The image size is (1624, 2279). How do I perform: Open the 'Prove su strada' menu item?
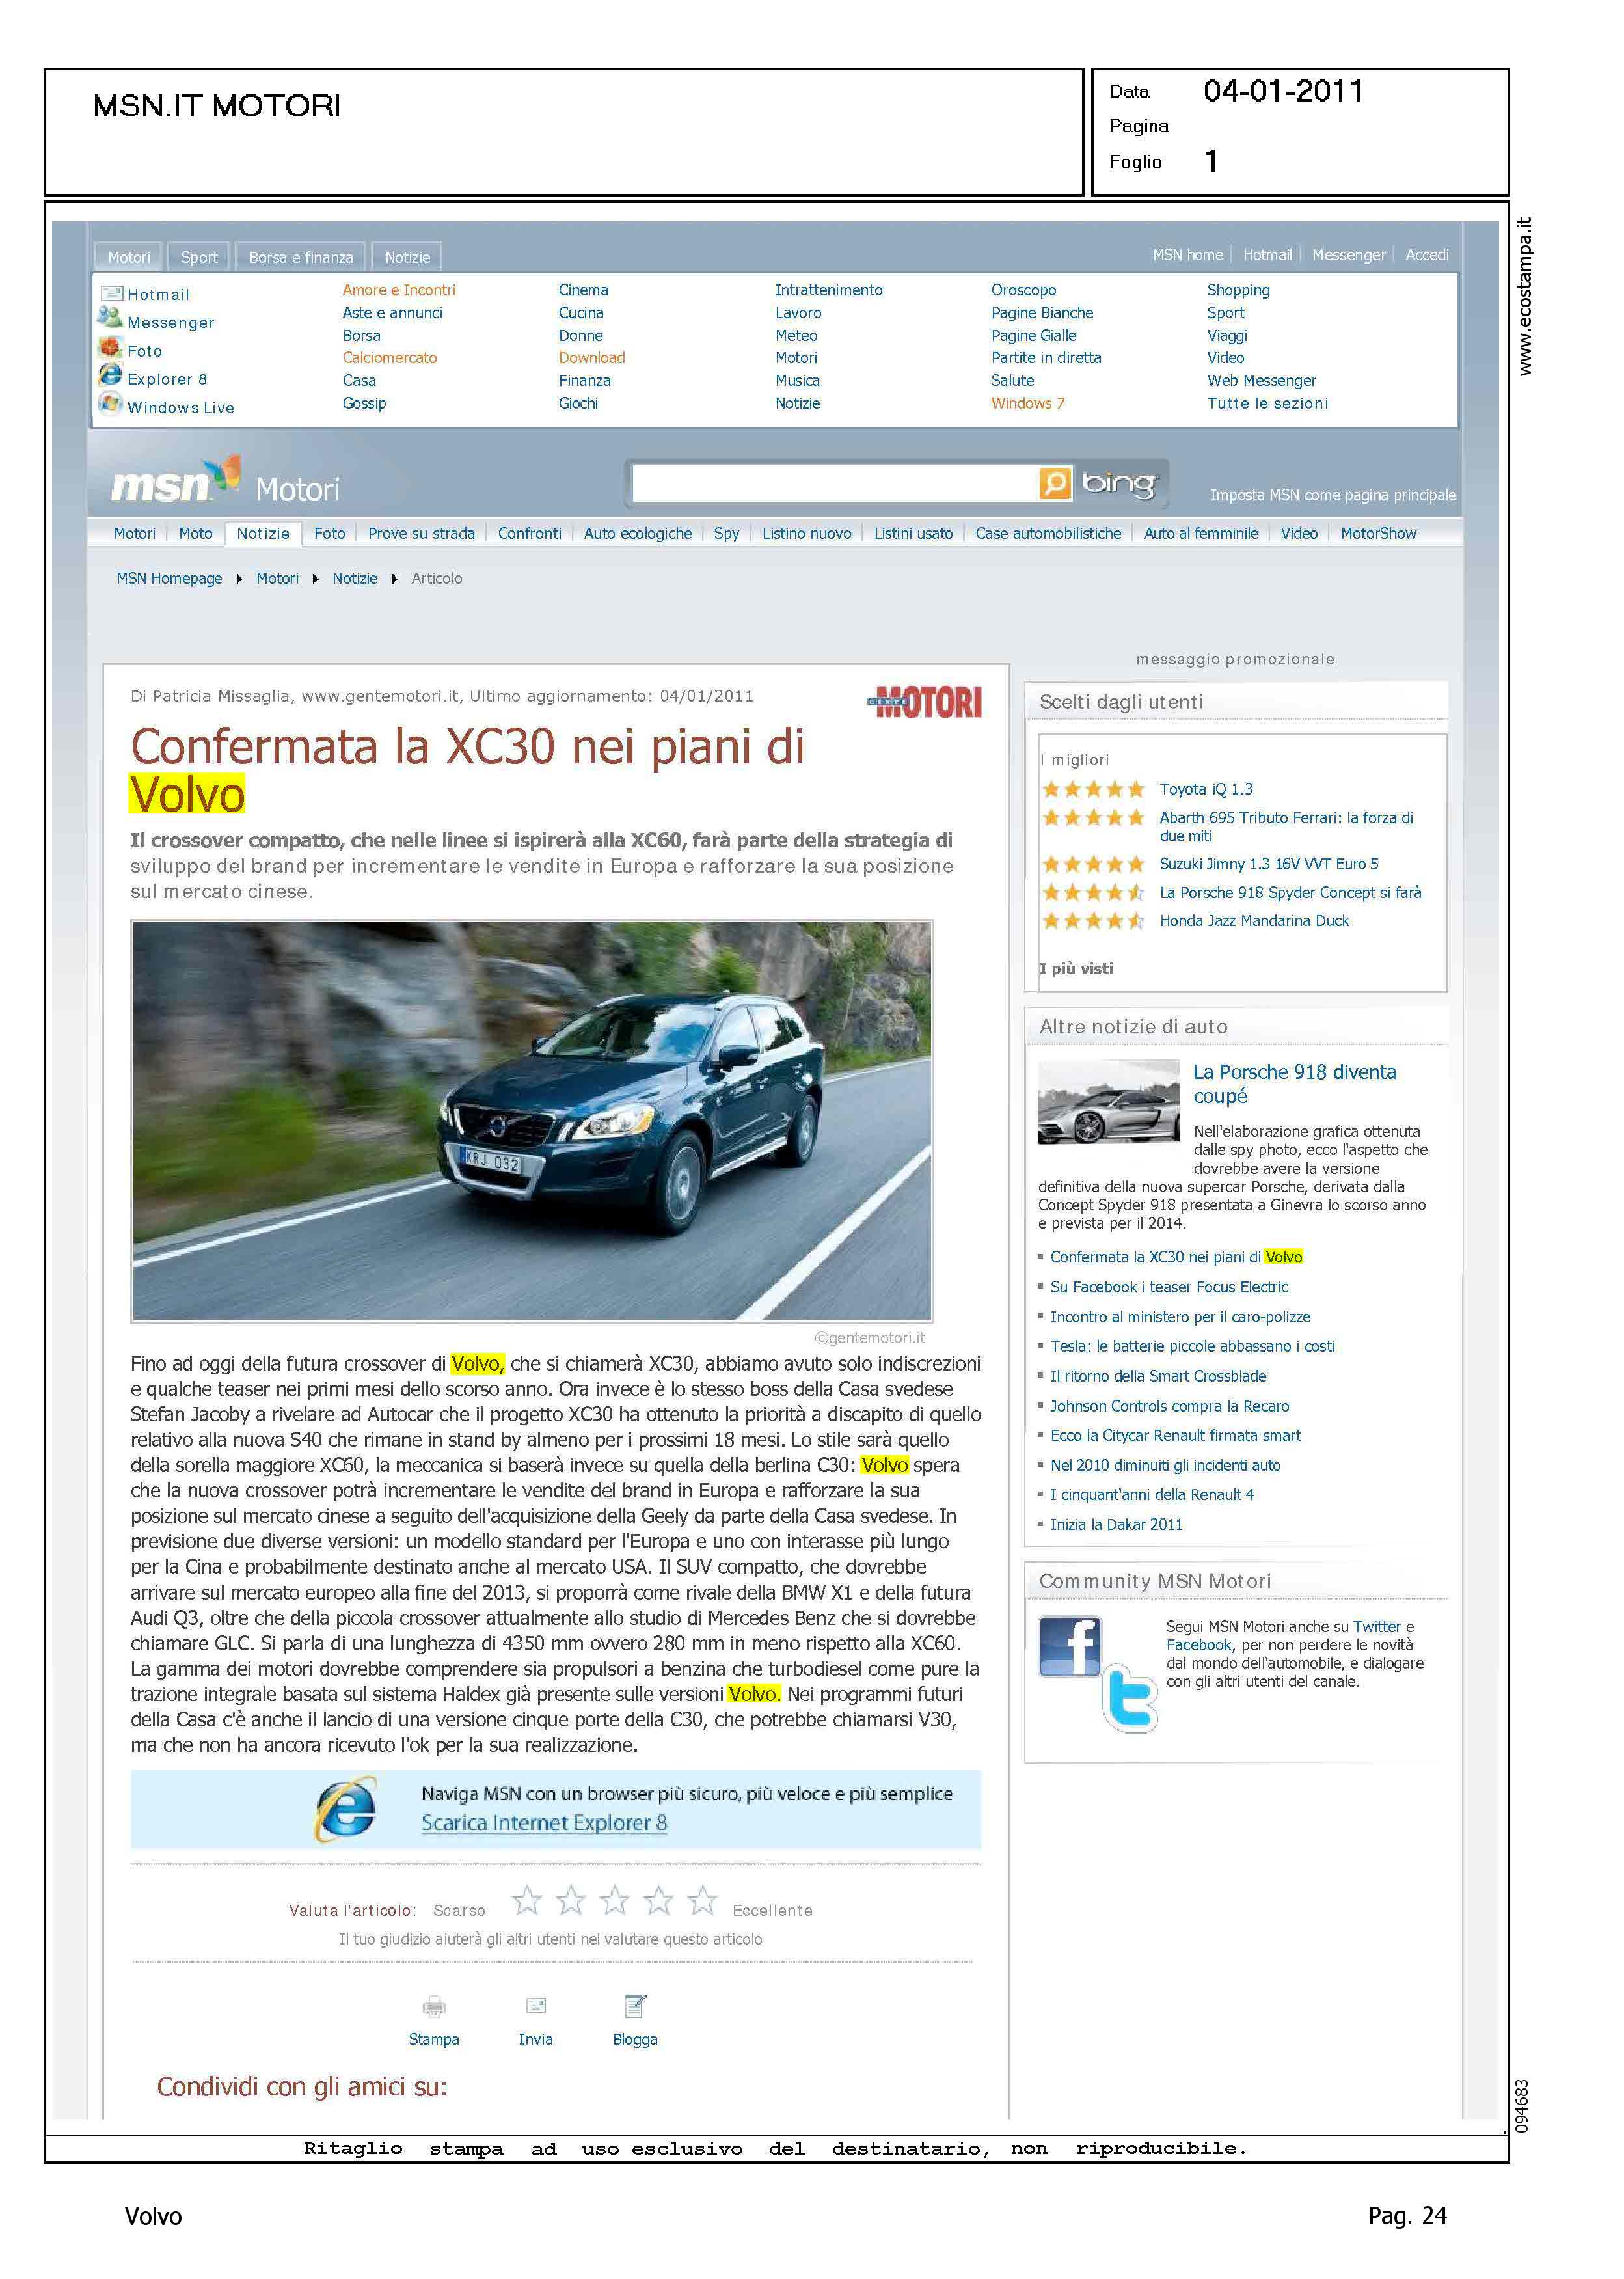pos(421,533)
